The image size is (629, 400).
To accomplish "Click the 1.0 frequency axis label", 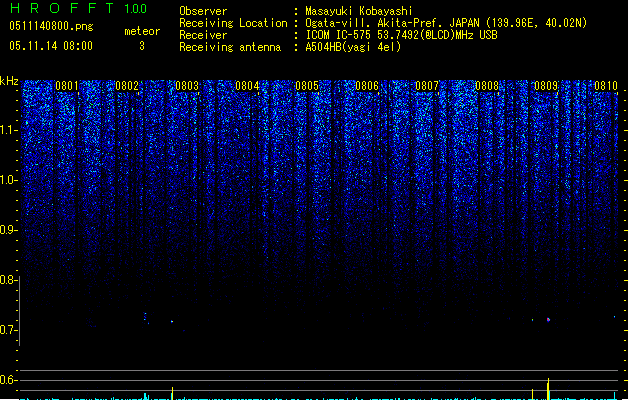I will 8,180.
